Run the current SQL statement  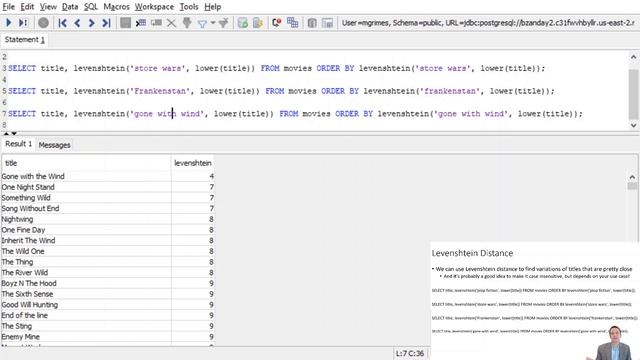tap(9, 23)
